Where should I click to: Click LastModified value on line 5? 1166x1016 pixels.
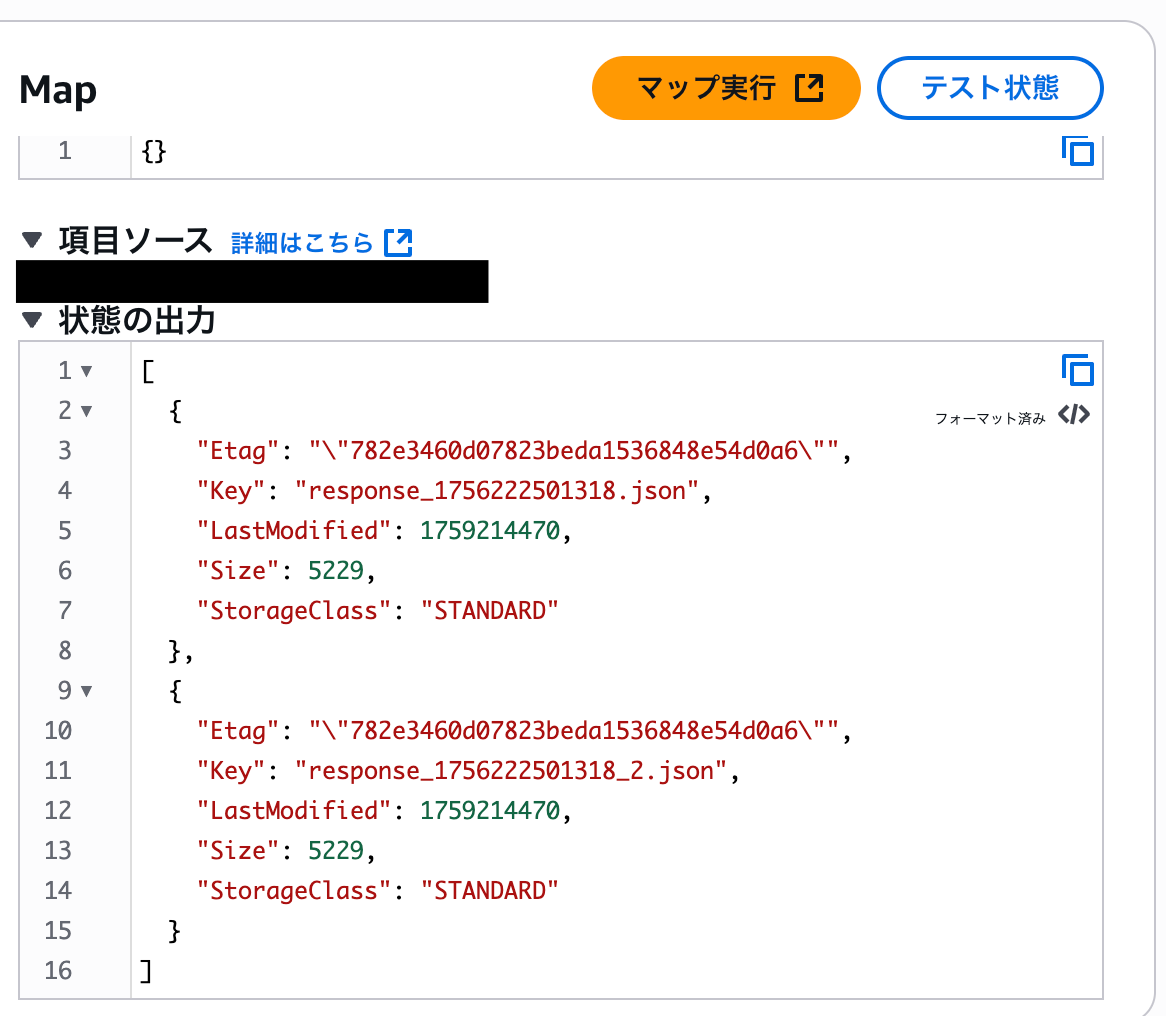(490, 530)
